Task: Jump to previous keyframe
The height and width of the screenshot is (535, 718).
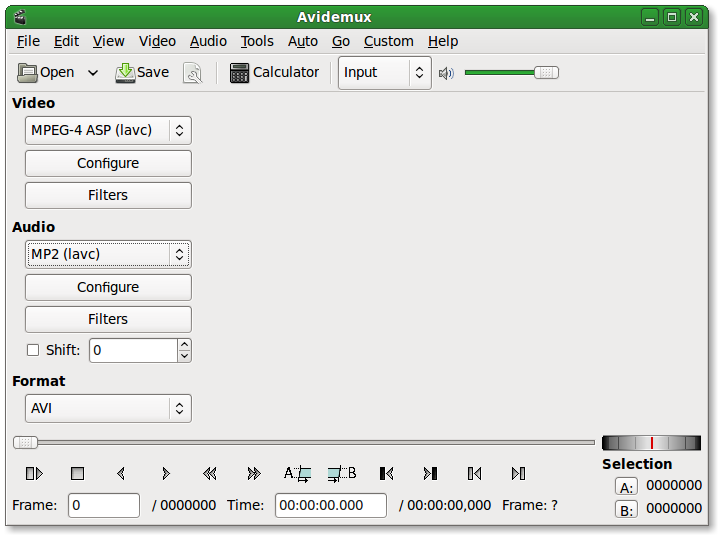Action: pyautogui.click(x=210, y=474)
